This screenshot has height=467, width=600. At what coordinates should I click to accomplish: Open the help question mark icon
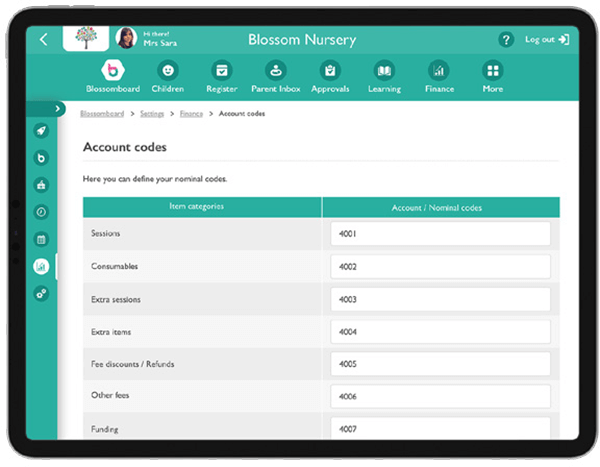click(506, 39)
